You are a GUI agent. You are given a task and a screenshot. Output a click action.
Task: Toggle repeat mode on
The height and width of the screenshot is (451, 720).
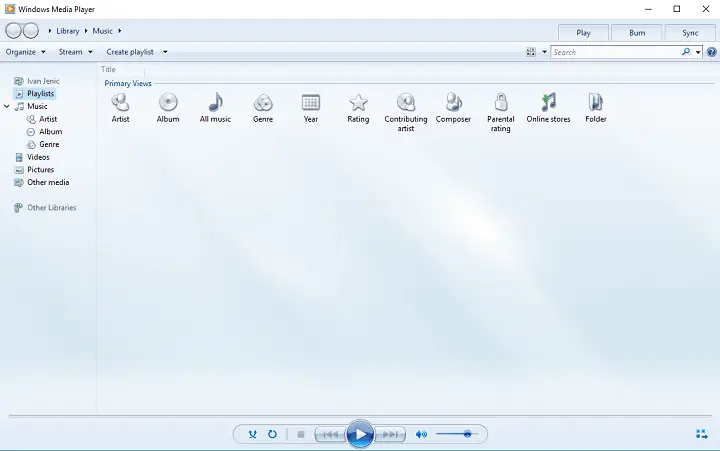pos(272,434)
